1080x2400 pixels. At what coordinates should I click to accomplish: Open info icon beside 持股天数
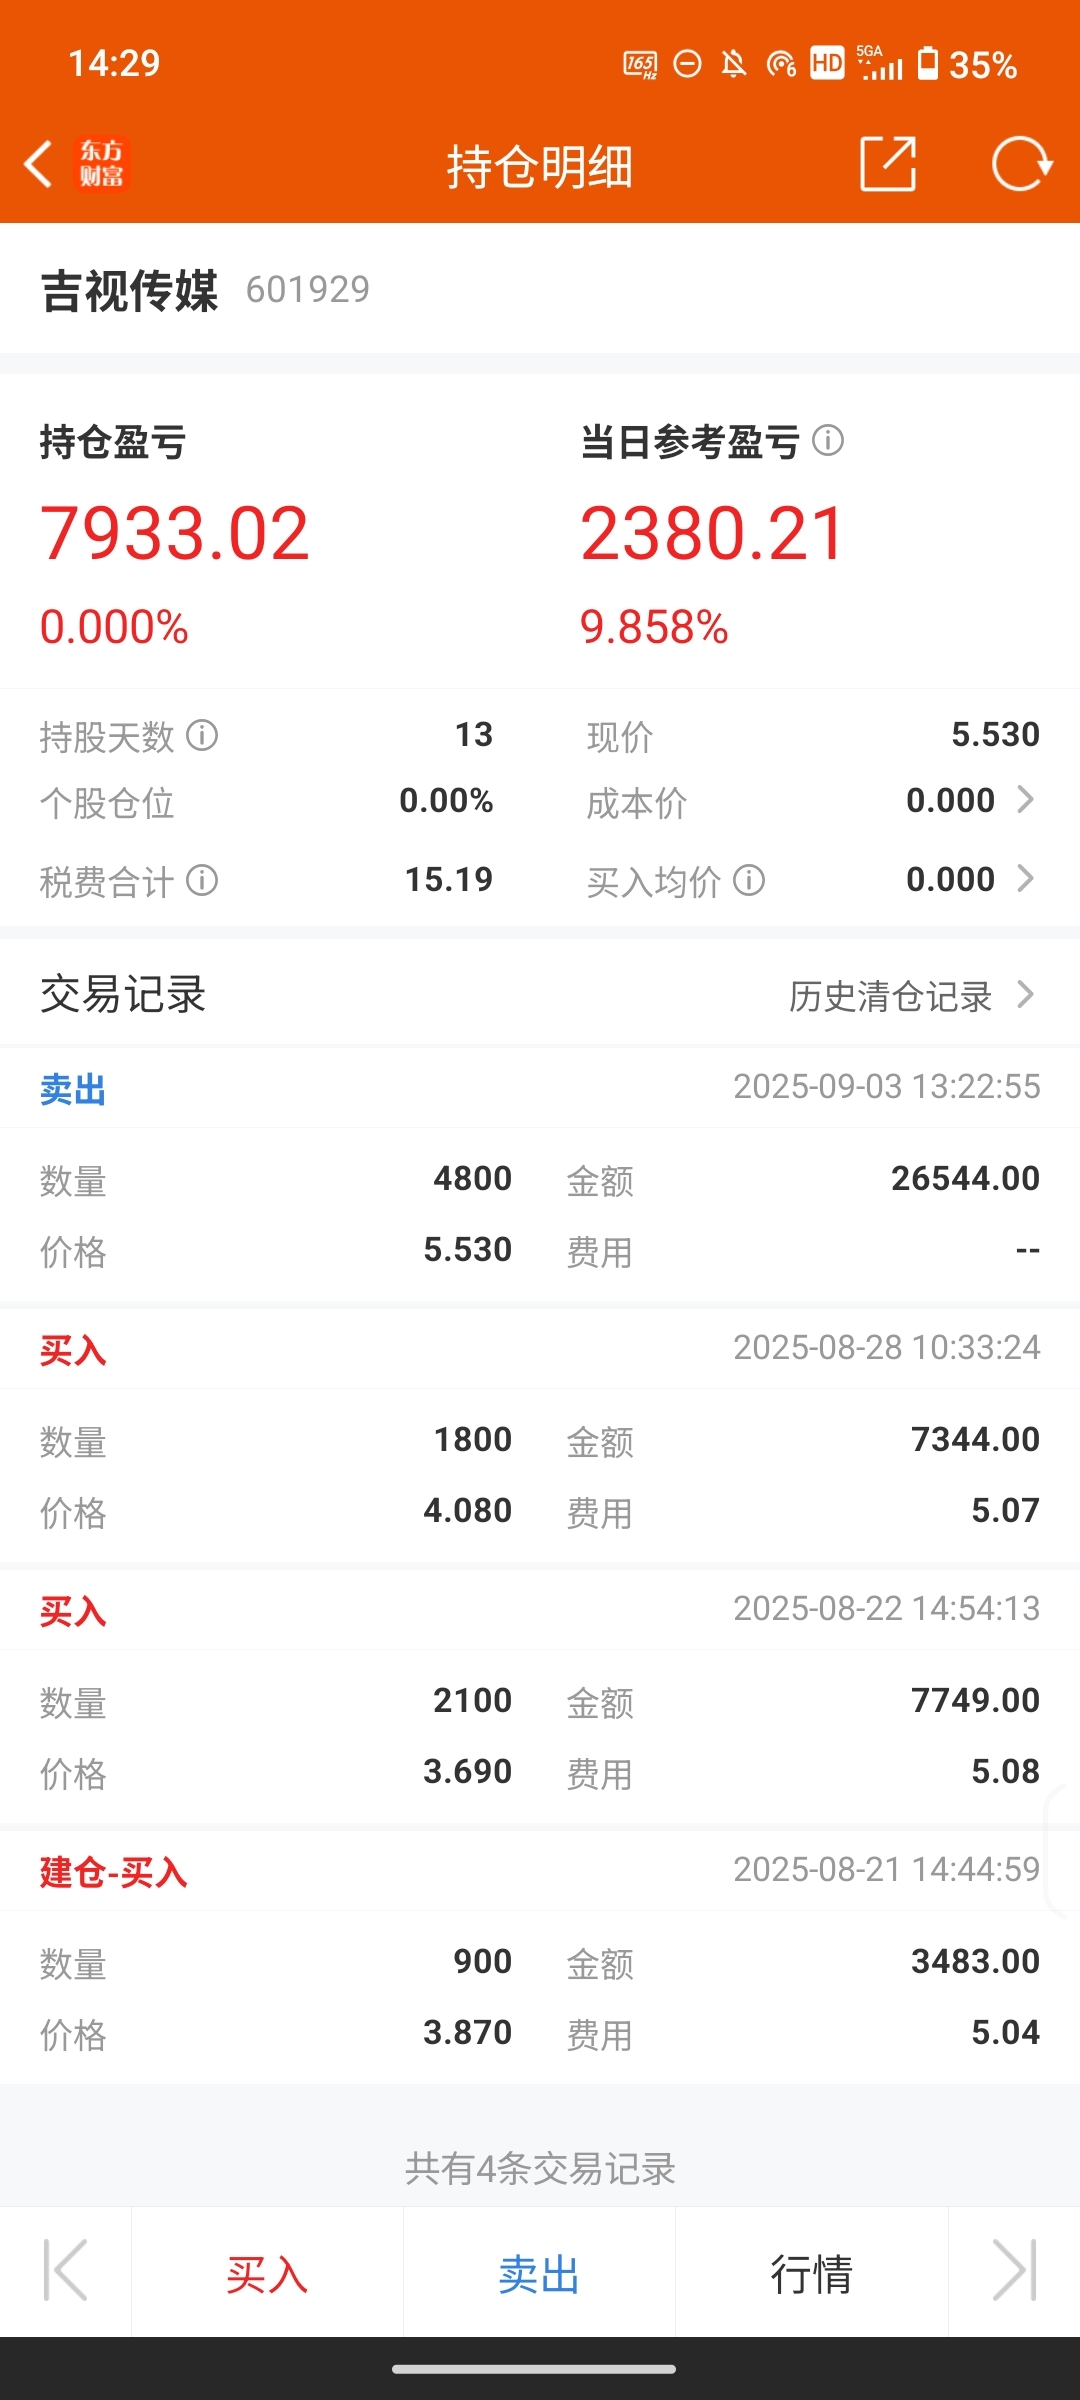202,736
